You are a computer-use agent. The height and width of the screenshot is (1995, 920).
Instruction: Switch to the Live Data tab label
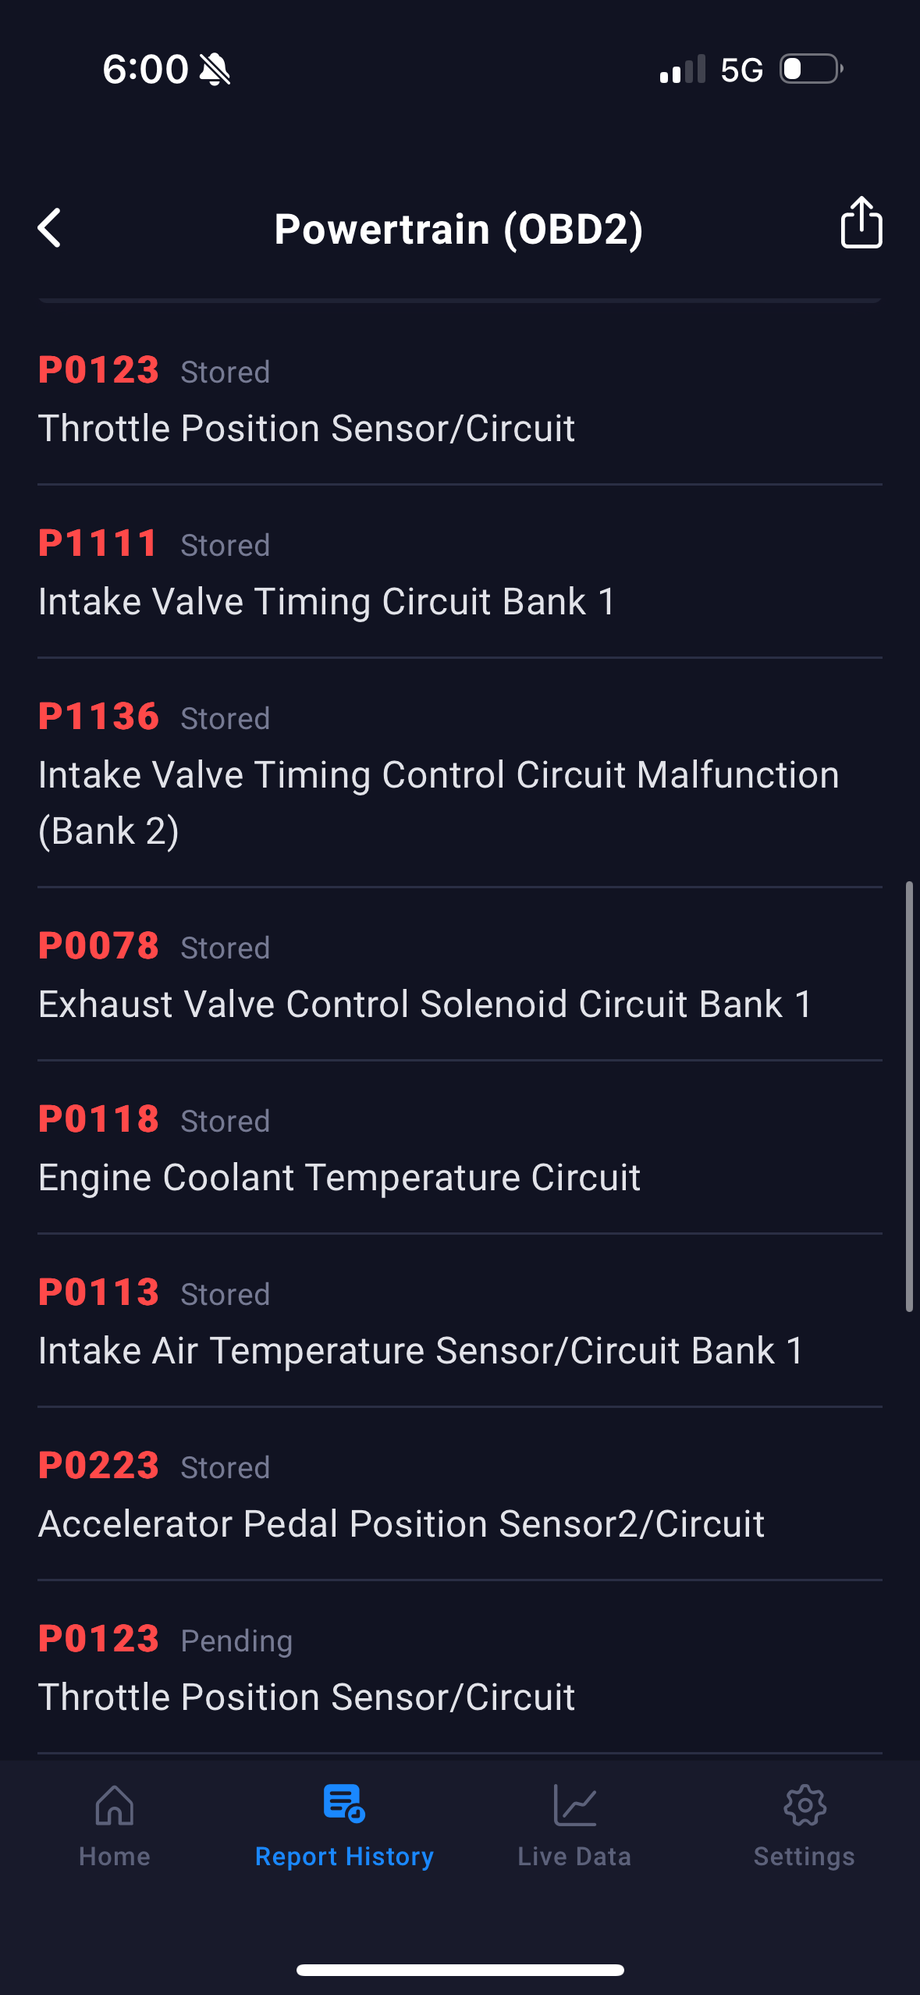[575, 1856]
